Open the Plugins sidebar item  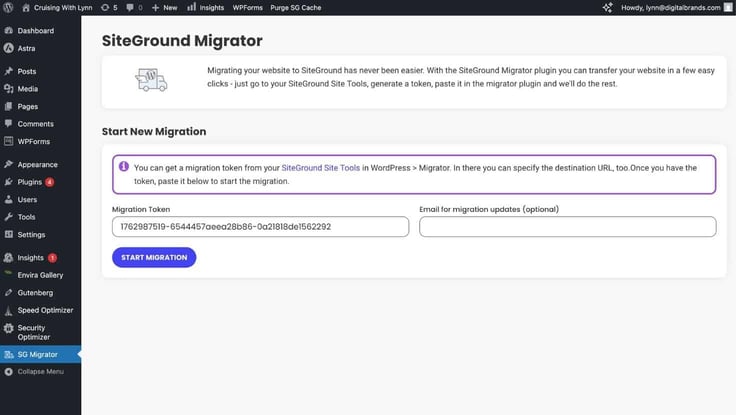pos(30,182)
